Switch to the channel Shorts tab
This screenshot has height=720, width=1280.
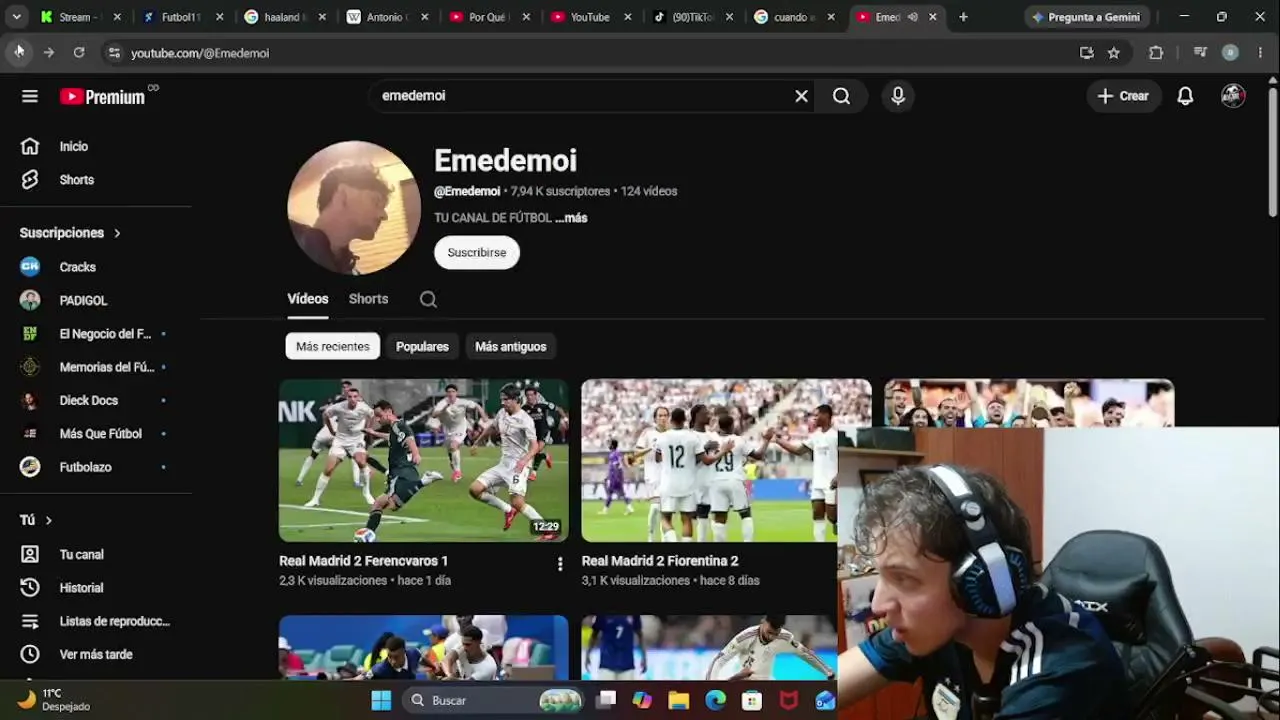[368, 299]
